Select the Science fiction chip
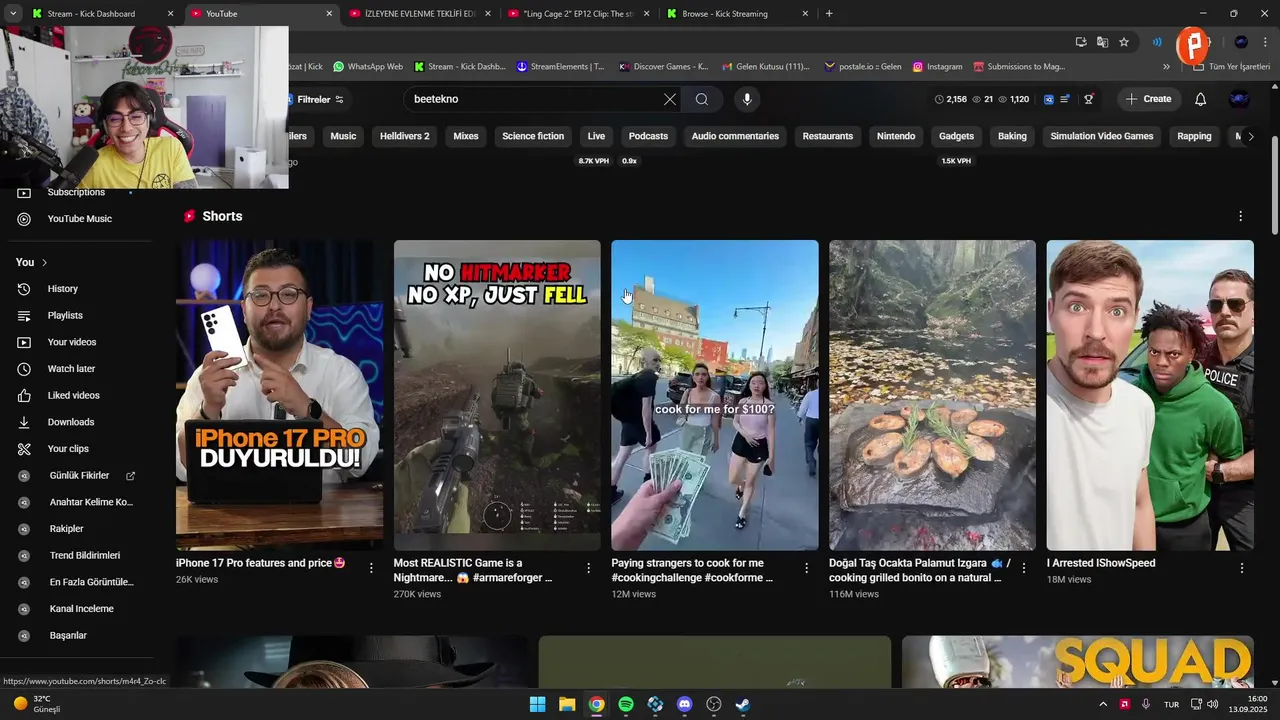This screenshot has width=1280, height=720. coord(533,136)
